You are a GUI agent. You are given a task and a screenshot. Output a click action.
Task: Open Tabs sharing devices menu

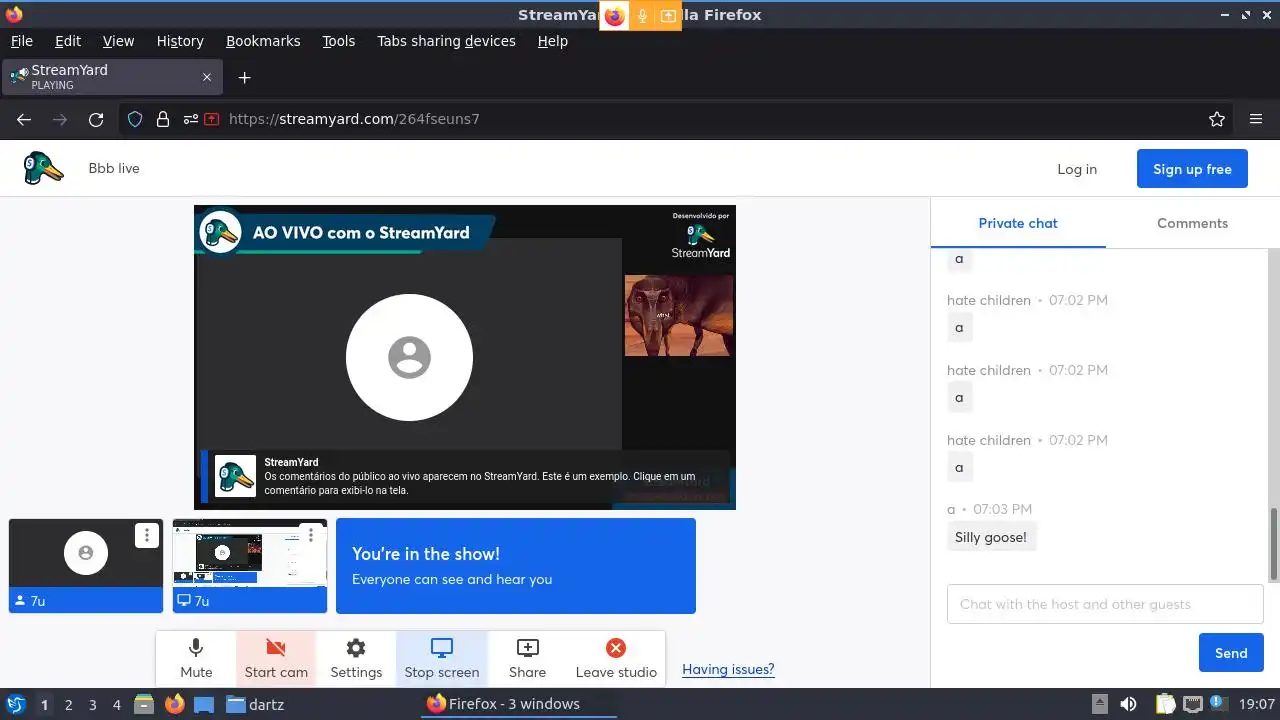pos(446,41)
